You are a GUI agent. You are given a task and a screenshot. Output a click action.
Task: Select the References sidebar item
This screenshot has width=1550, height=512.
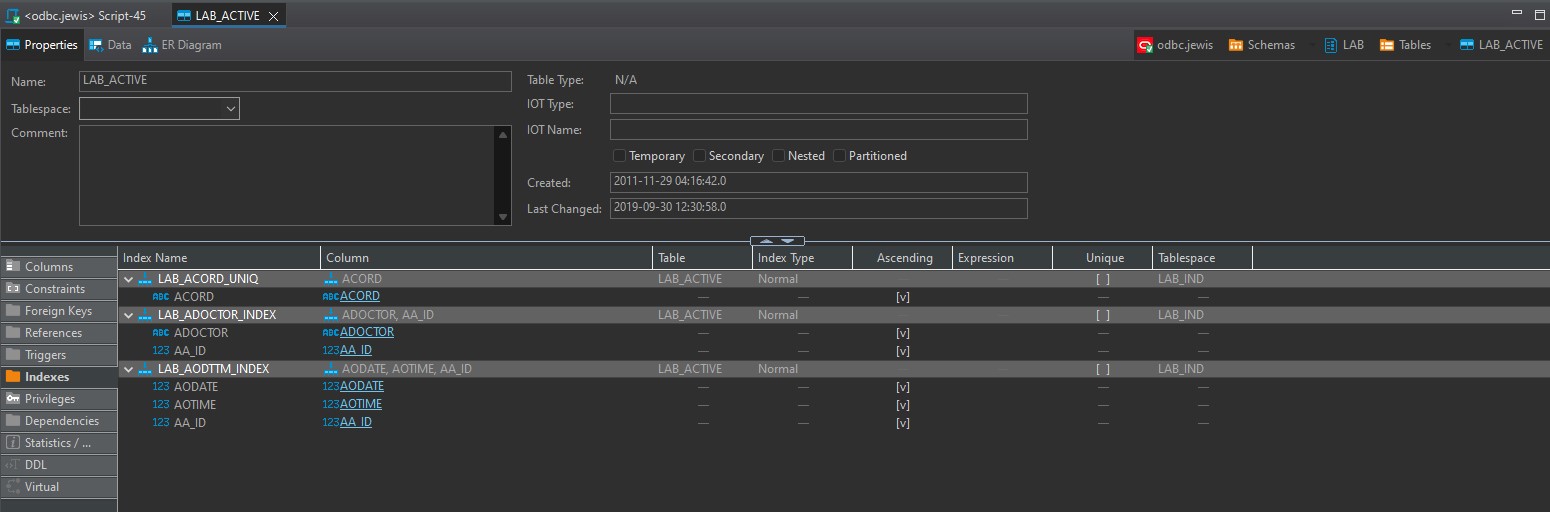pos(58,333)
